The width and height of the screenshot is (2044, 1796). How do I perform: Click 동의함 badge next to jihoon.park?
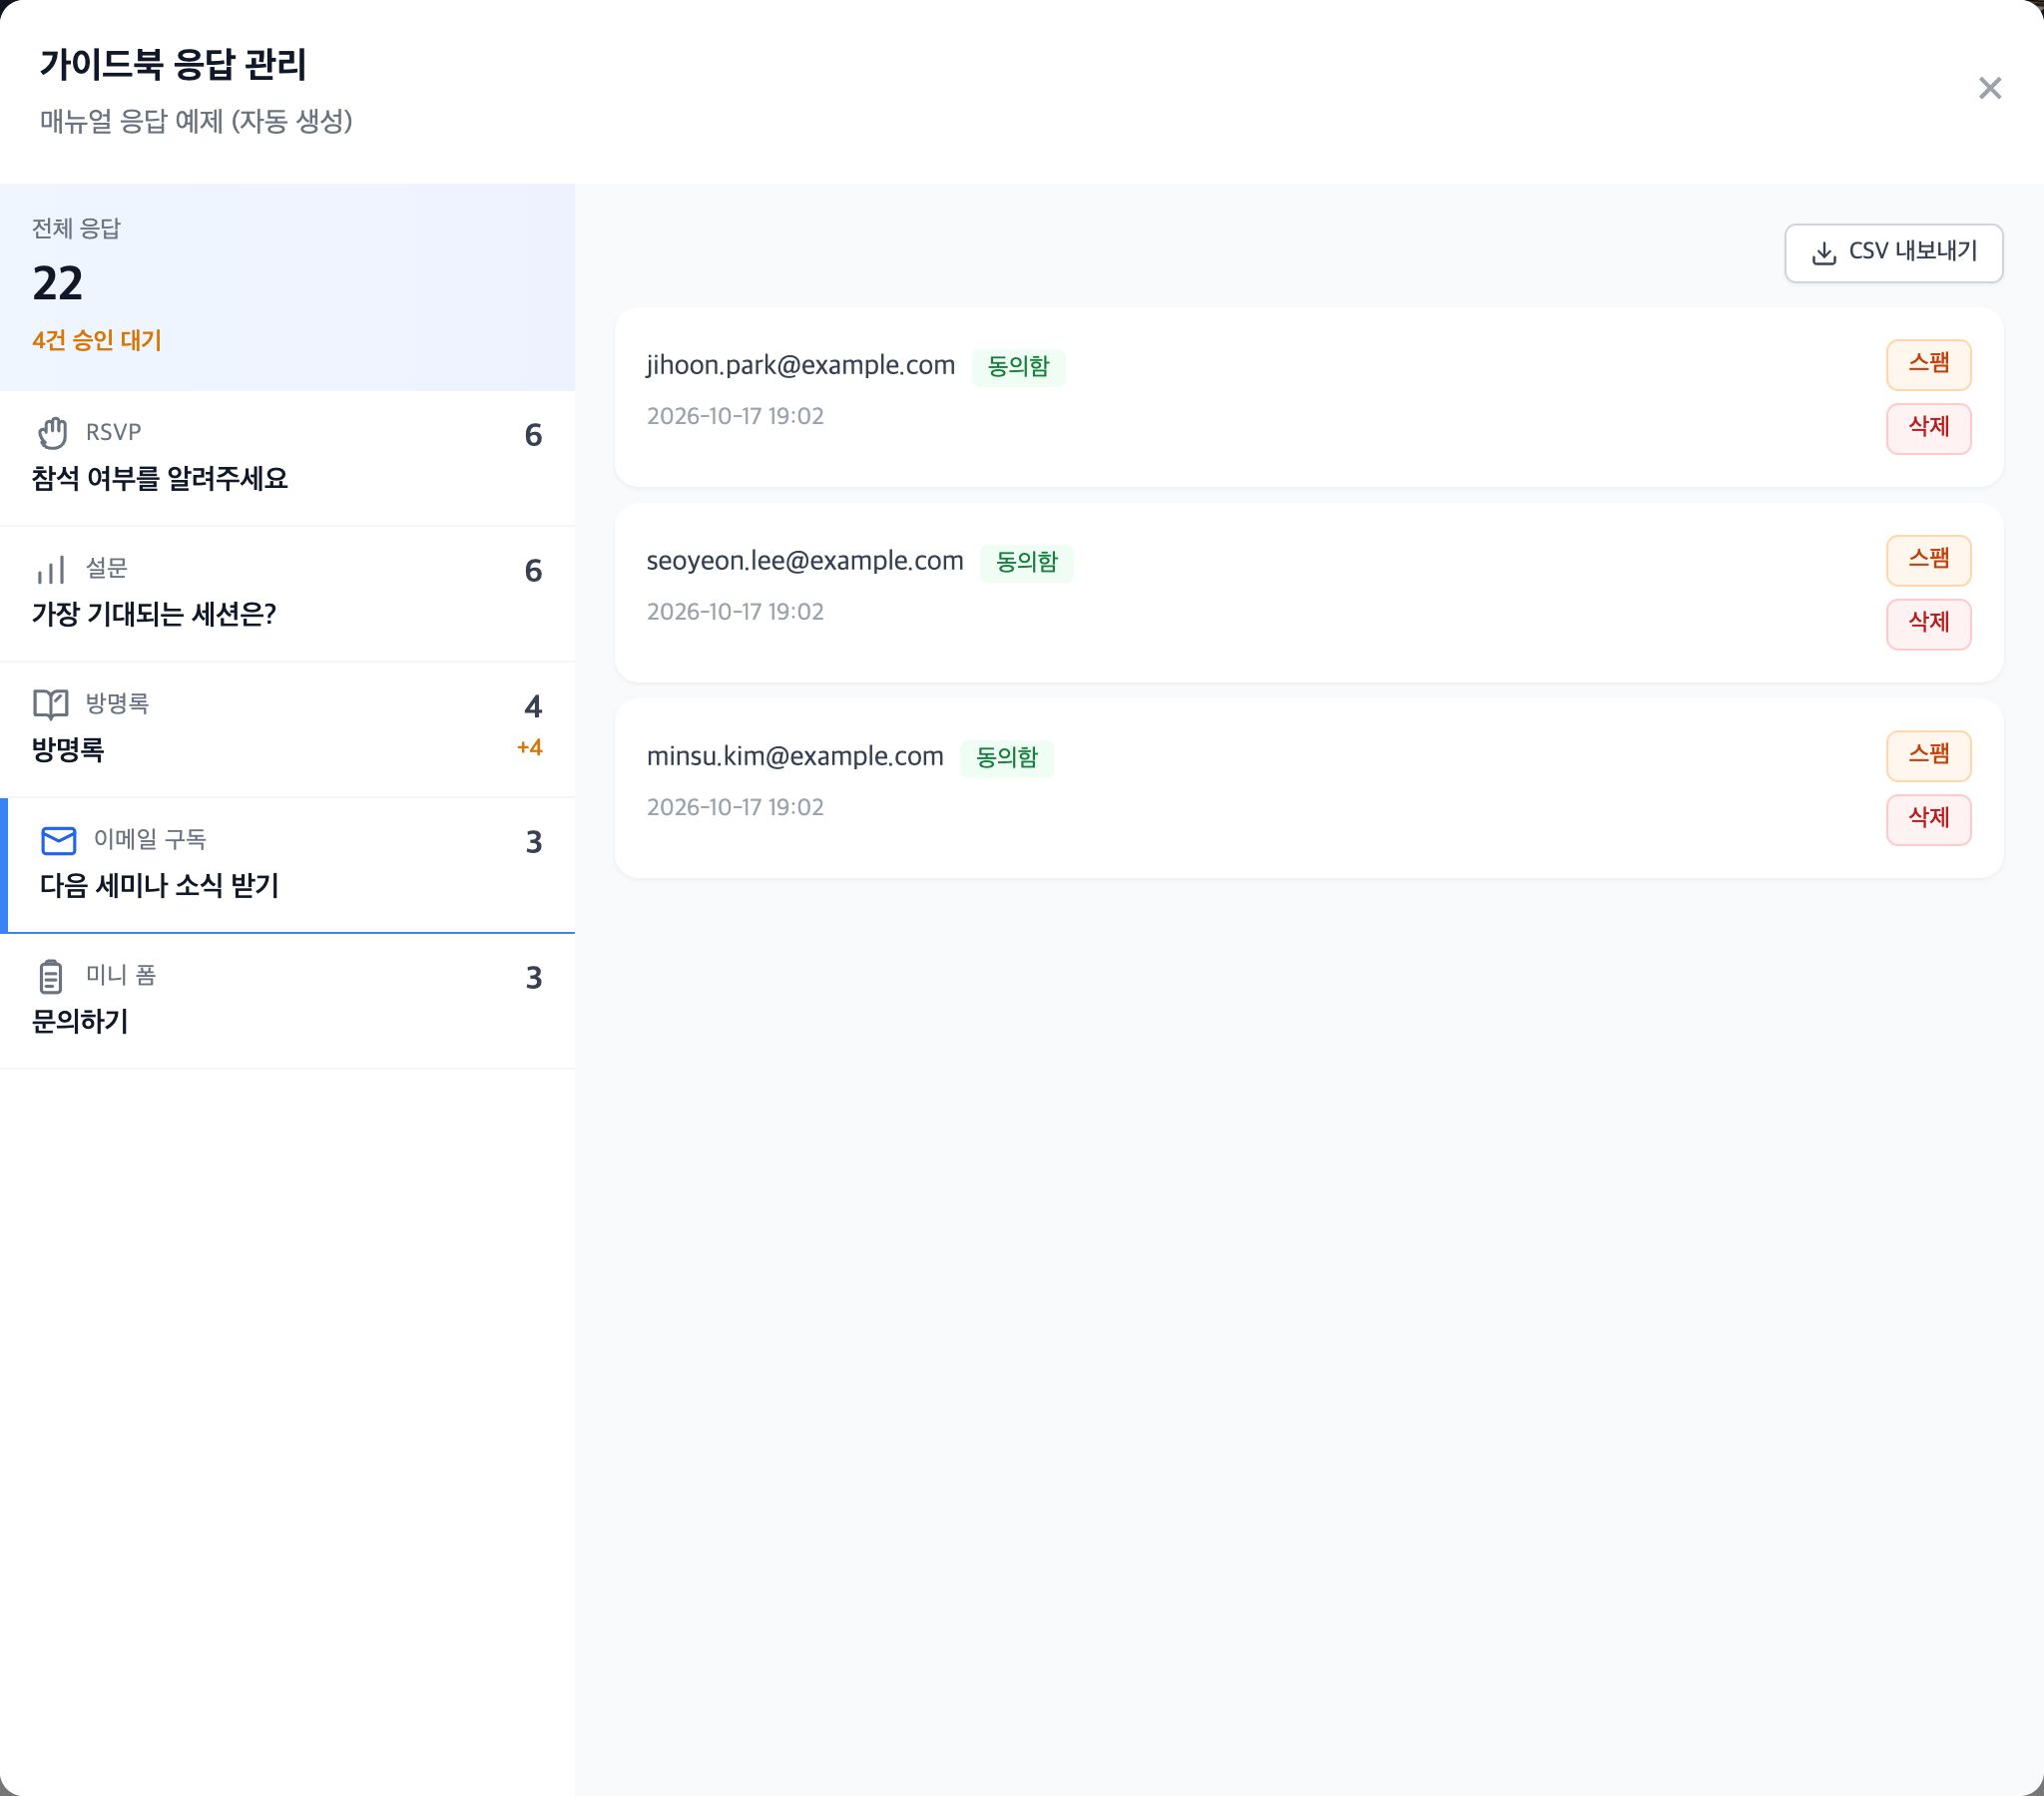click(1018, 367)
